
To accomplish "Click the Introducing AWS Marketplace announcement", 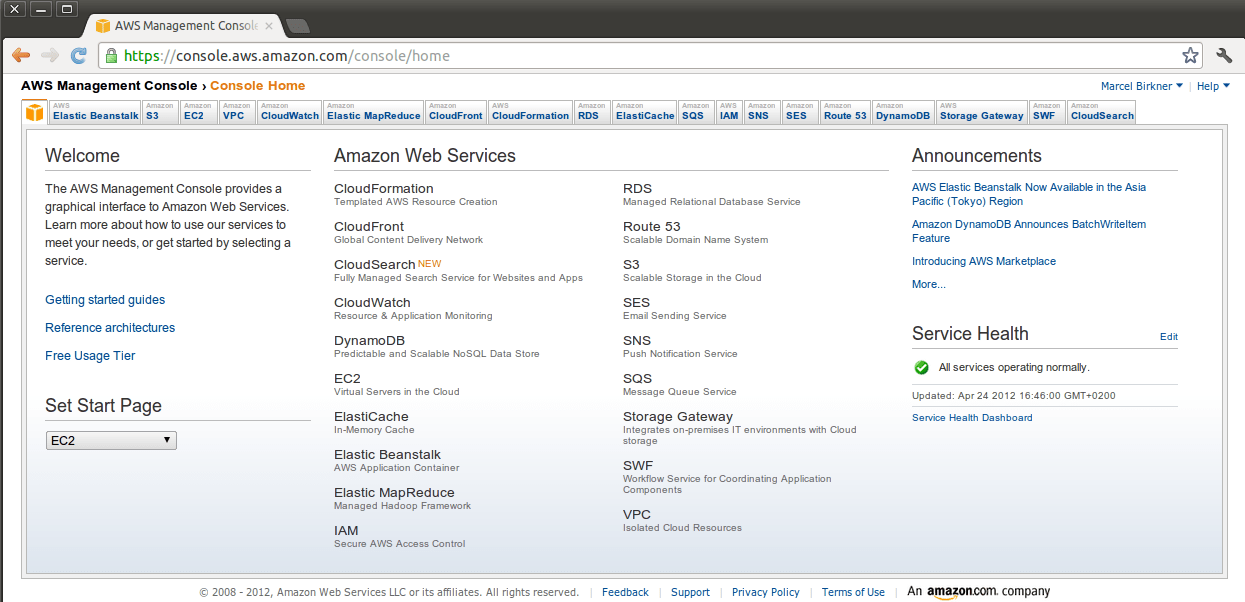I will click(983, 261).
